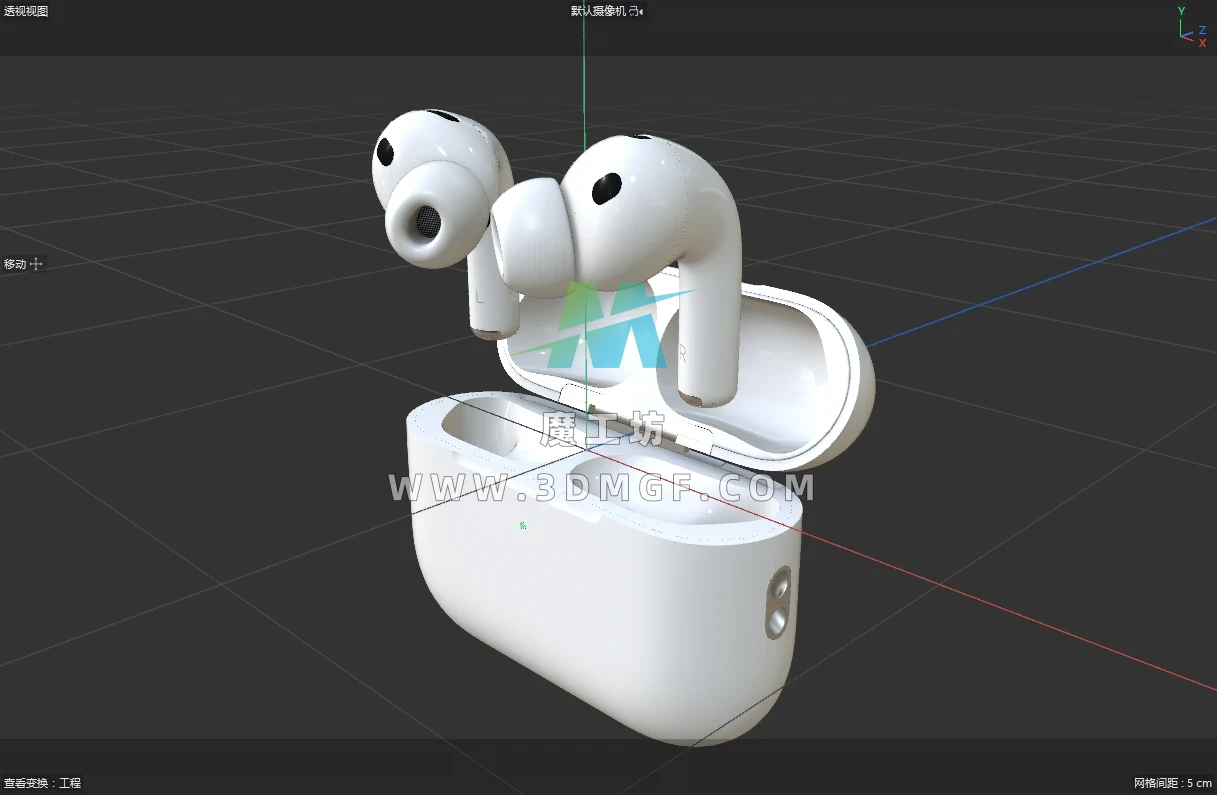Click the small green marker on the case
The height and width of the screenshot is (795, 1217).
pyautogui.click(x=523, y=525)
